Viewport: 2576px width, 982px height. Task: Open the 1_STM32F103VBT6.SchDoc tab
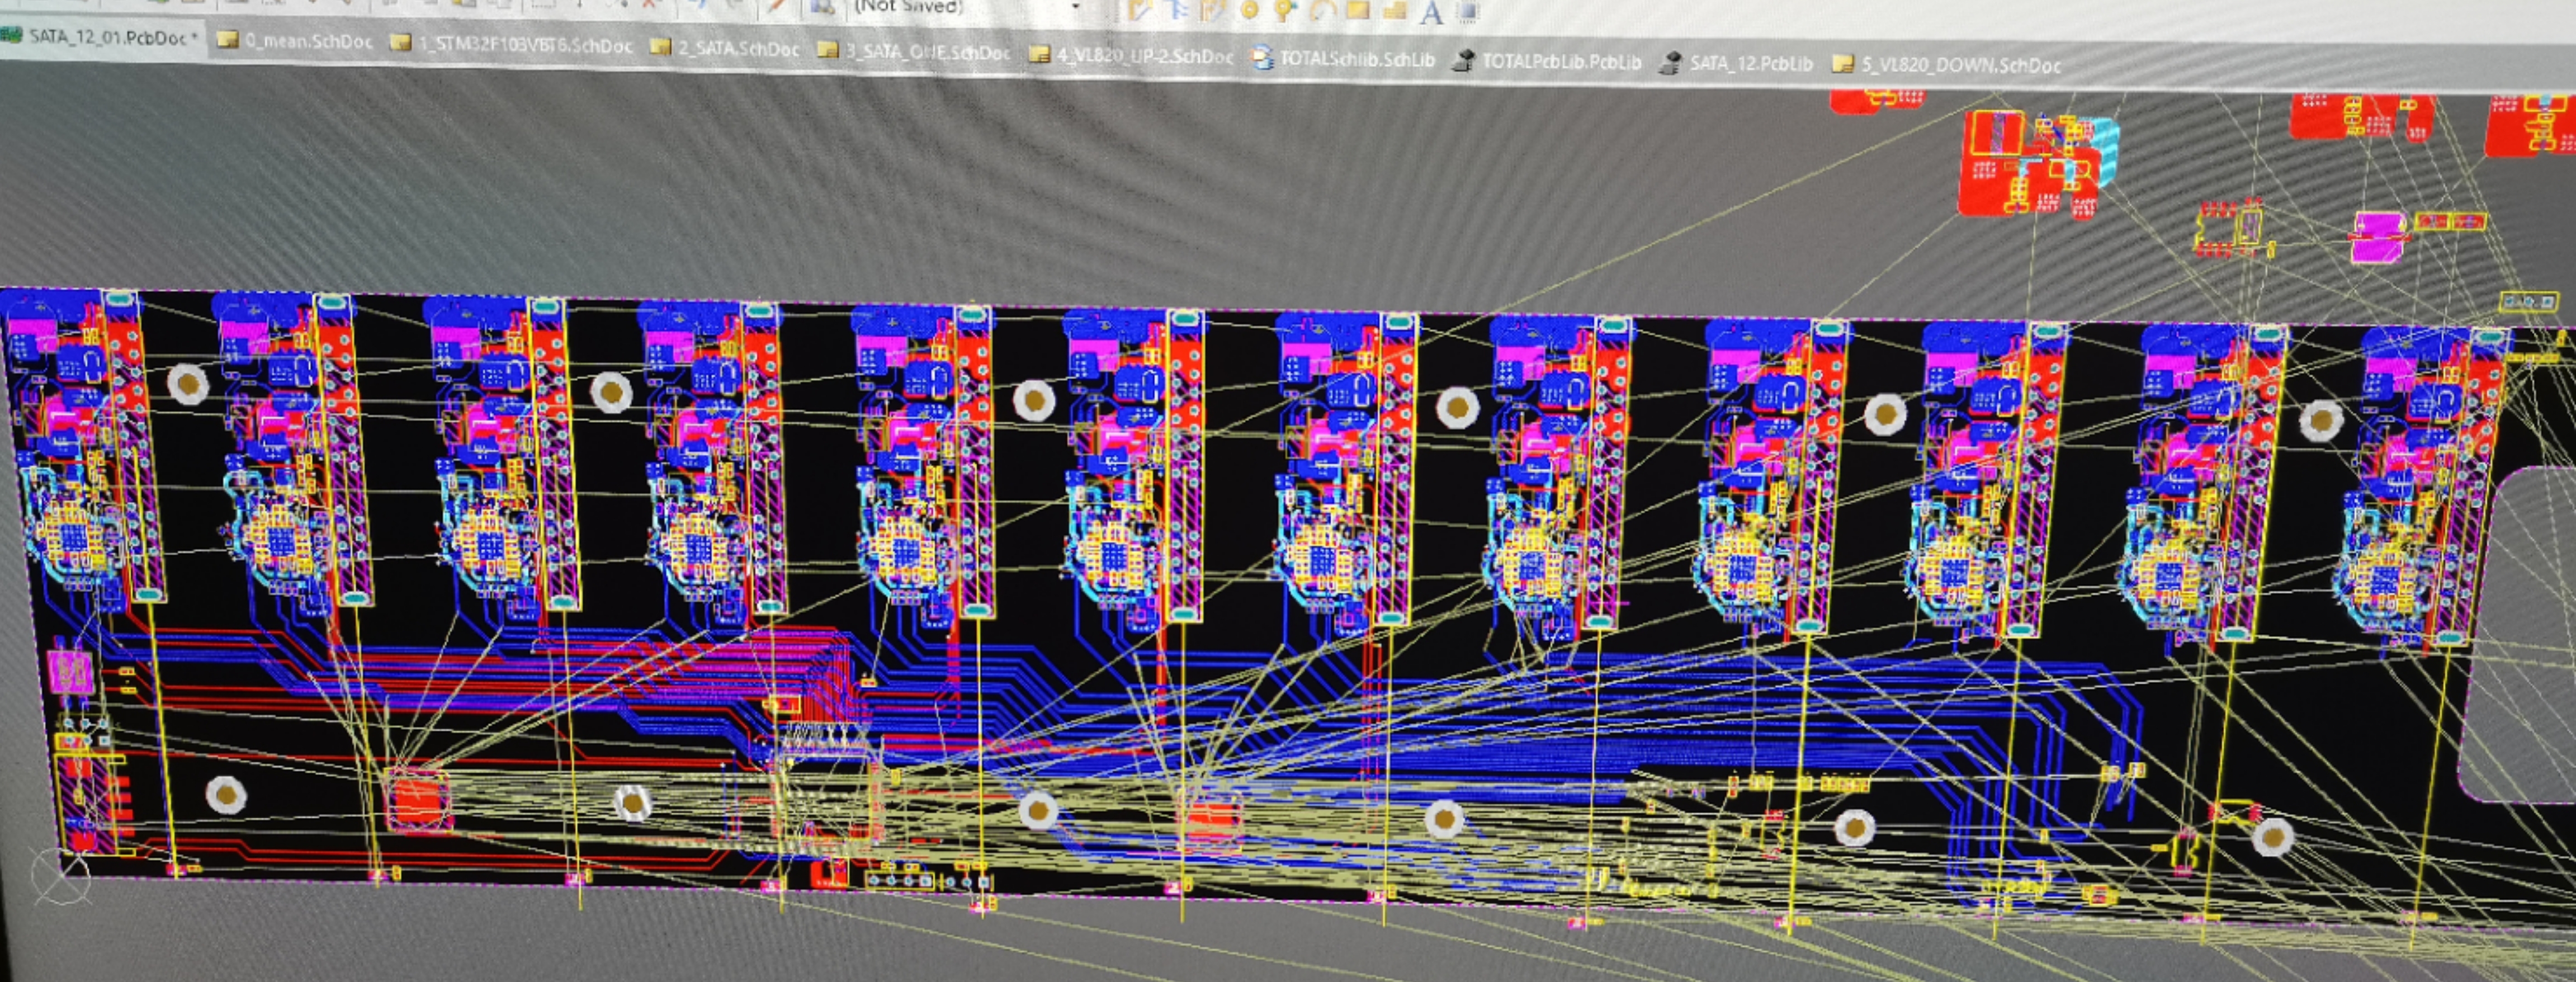tap(512, 45)
